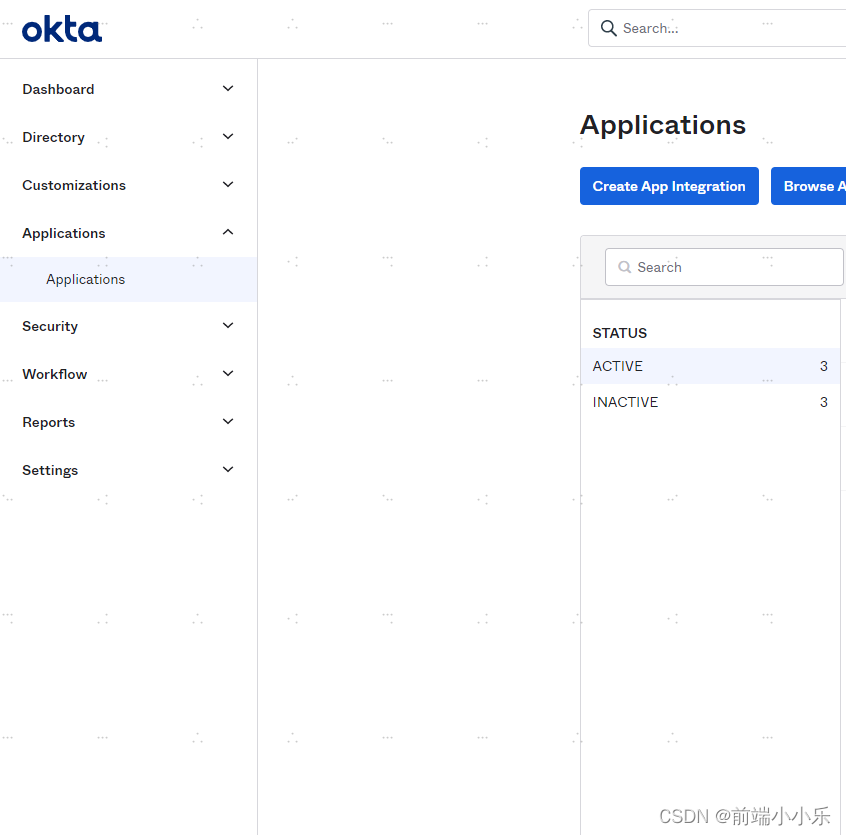846x835 pixels.
Task: Expand the Security sidebar section
Action: [x=228, y=326]
